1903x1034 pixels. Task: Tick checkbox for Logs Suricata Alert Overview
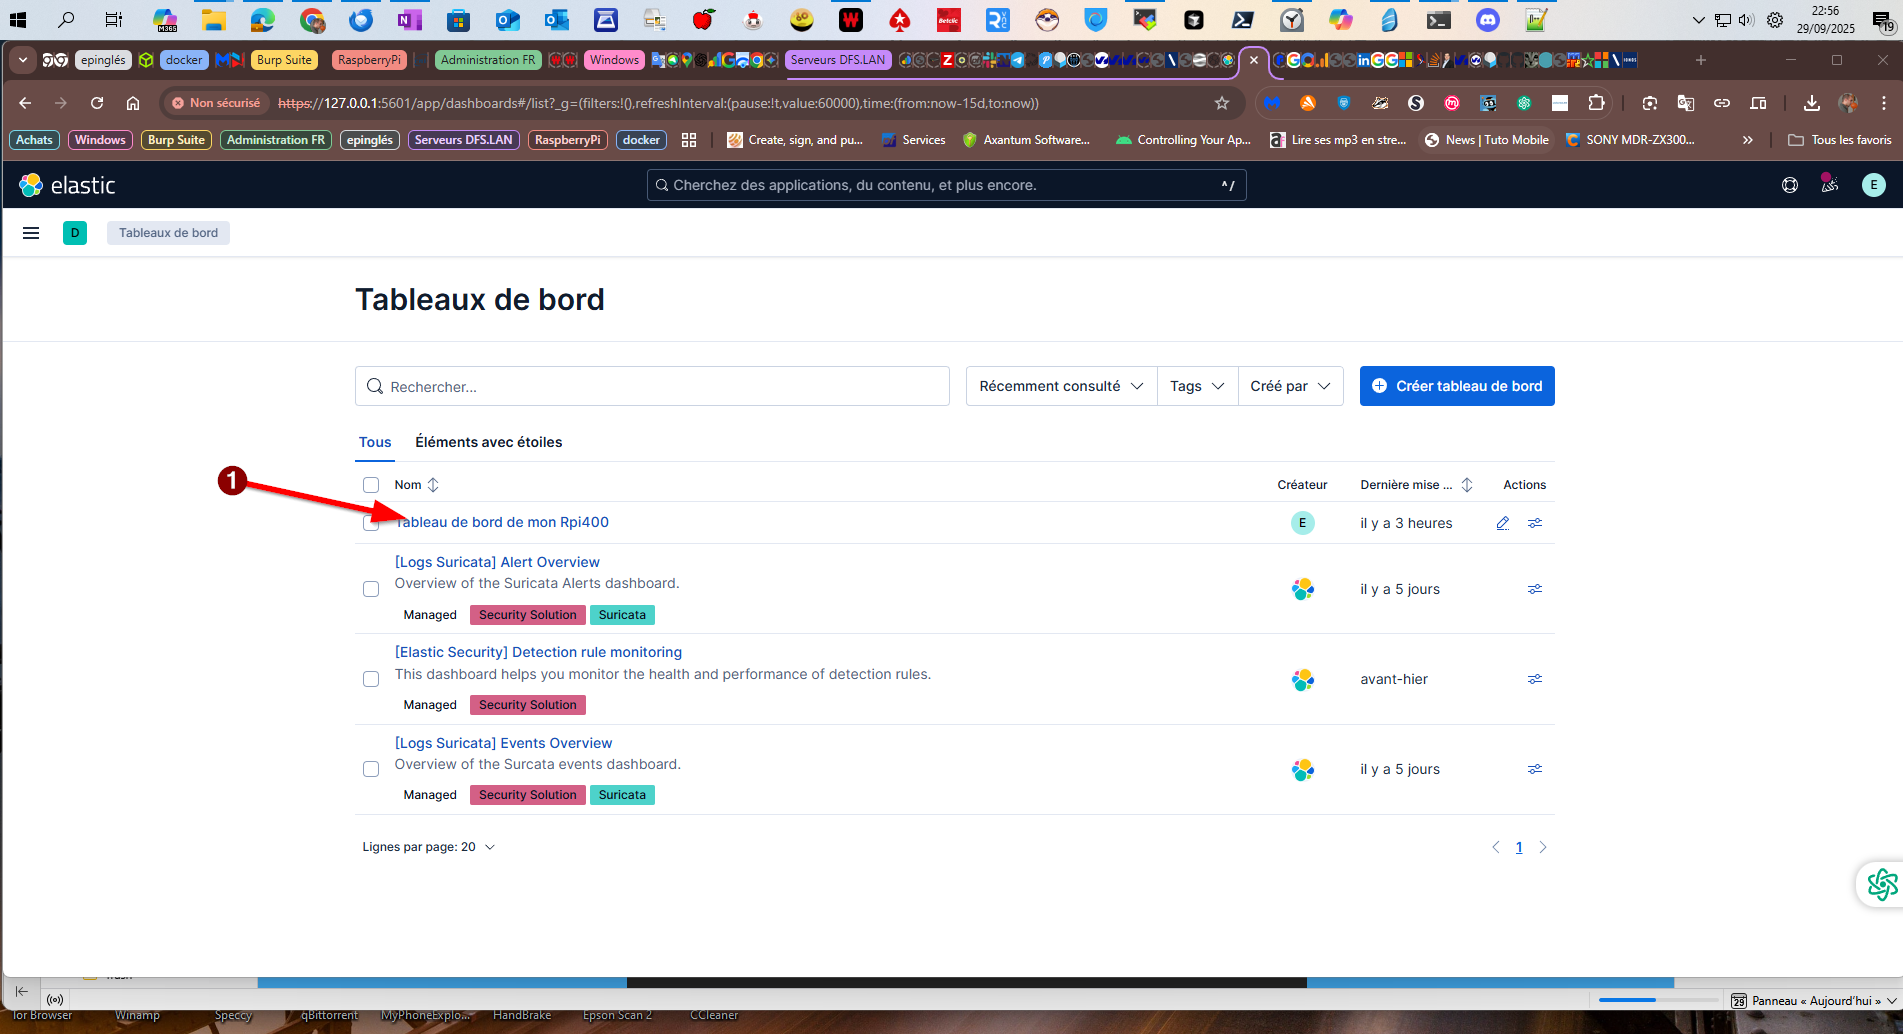click(x=371, y=589)
